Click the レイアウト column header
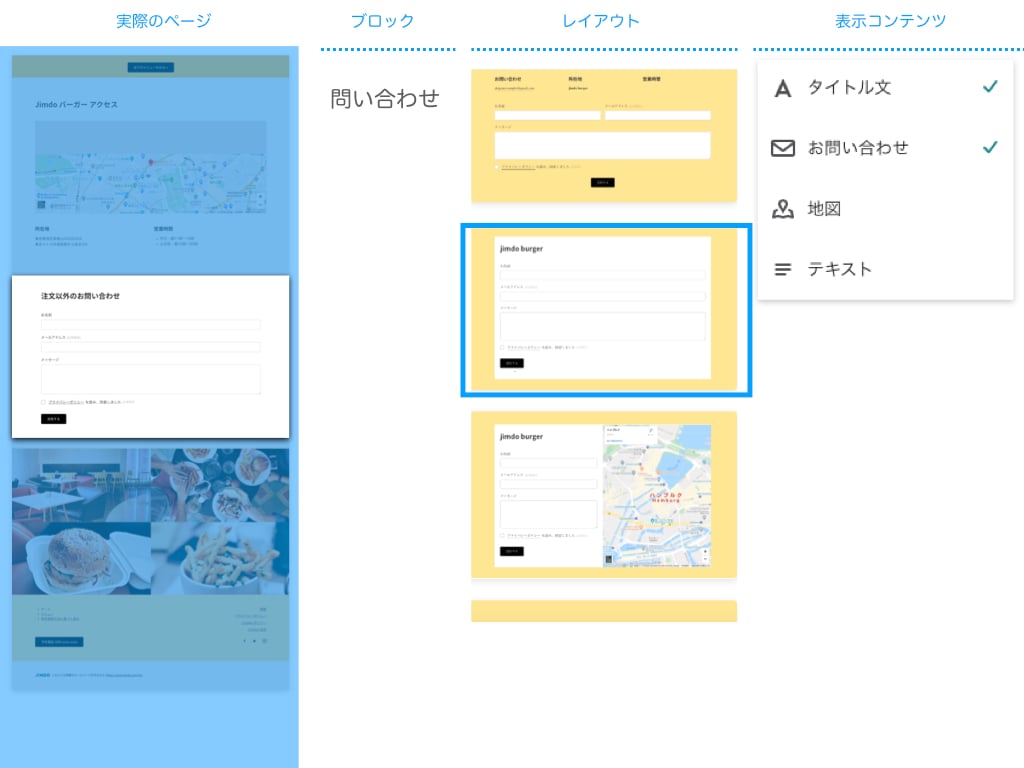 600,21
